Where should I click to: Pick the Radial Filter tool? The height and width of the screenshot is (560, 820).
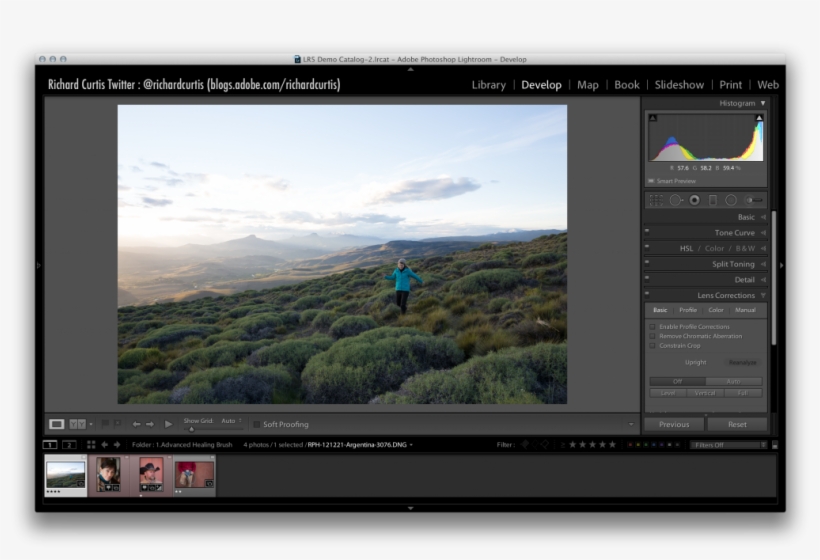pyautogui.click(x=731, y=200)
